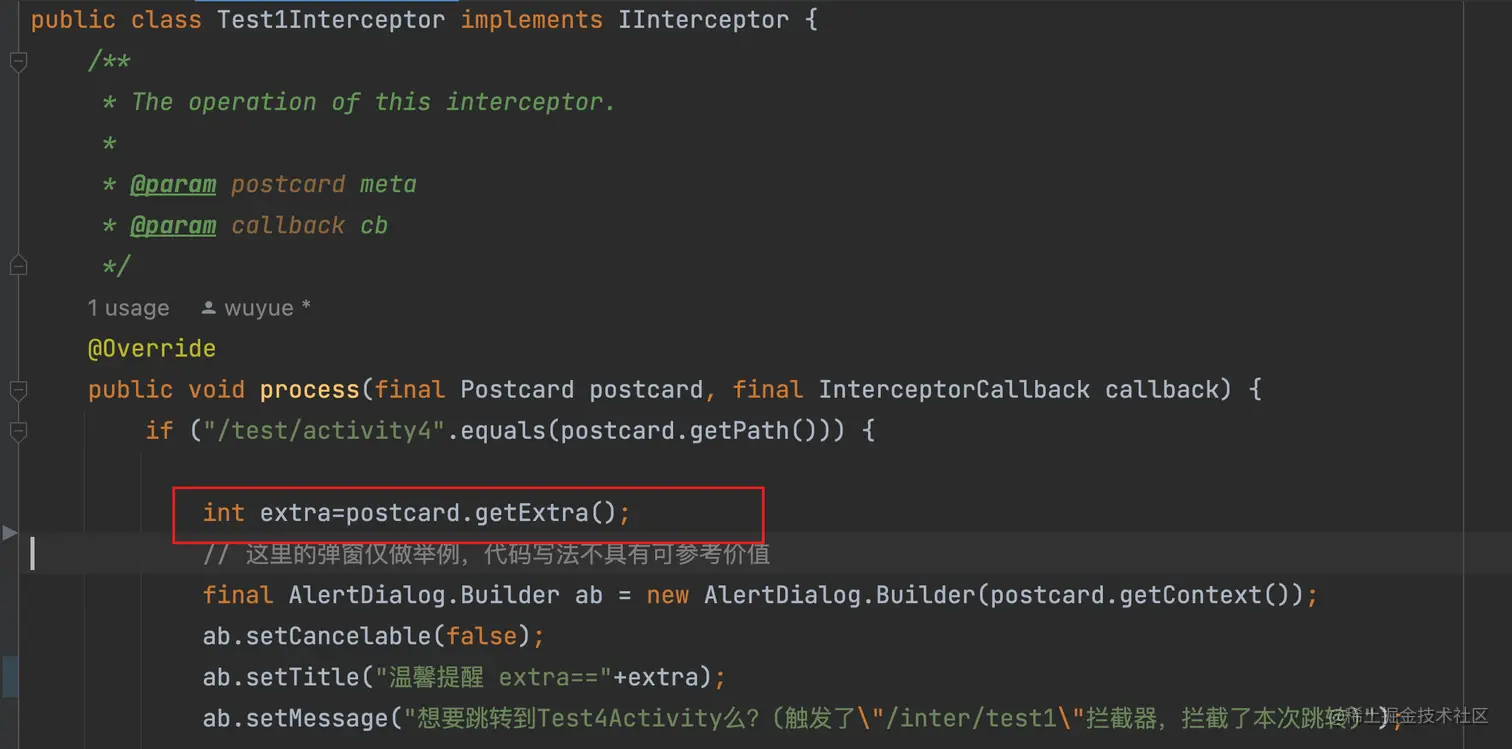Viewport: 1512px width, 749px height.
Task: Click the first @param tag
Action: [x=173, y=184]
